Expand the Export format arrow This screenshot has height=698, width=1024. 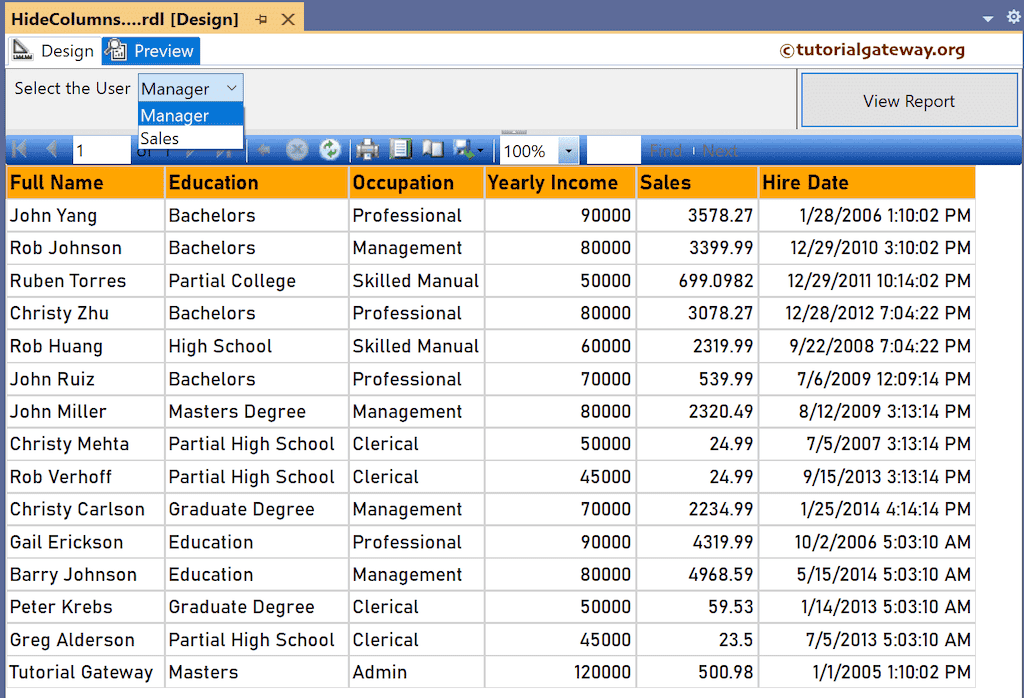(478, 149)
